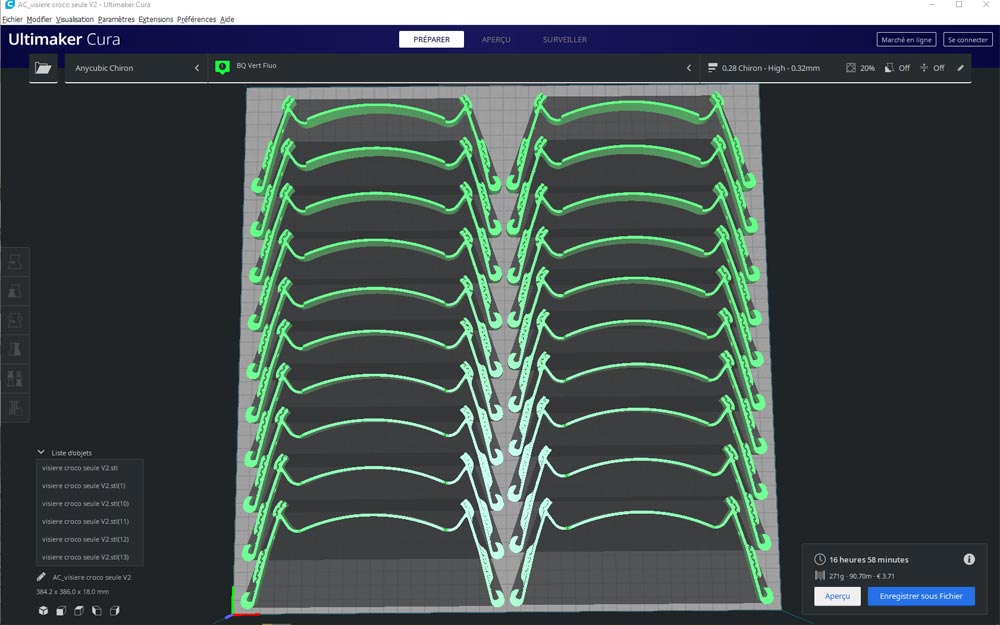Click the infill 20% icon

tap(851, 68)
